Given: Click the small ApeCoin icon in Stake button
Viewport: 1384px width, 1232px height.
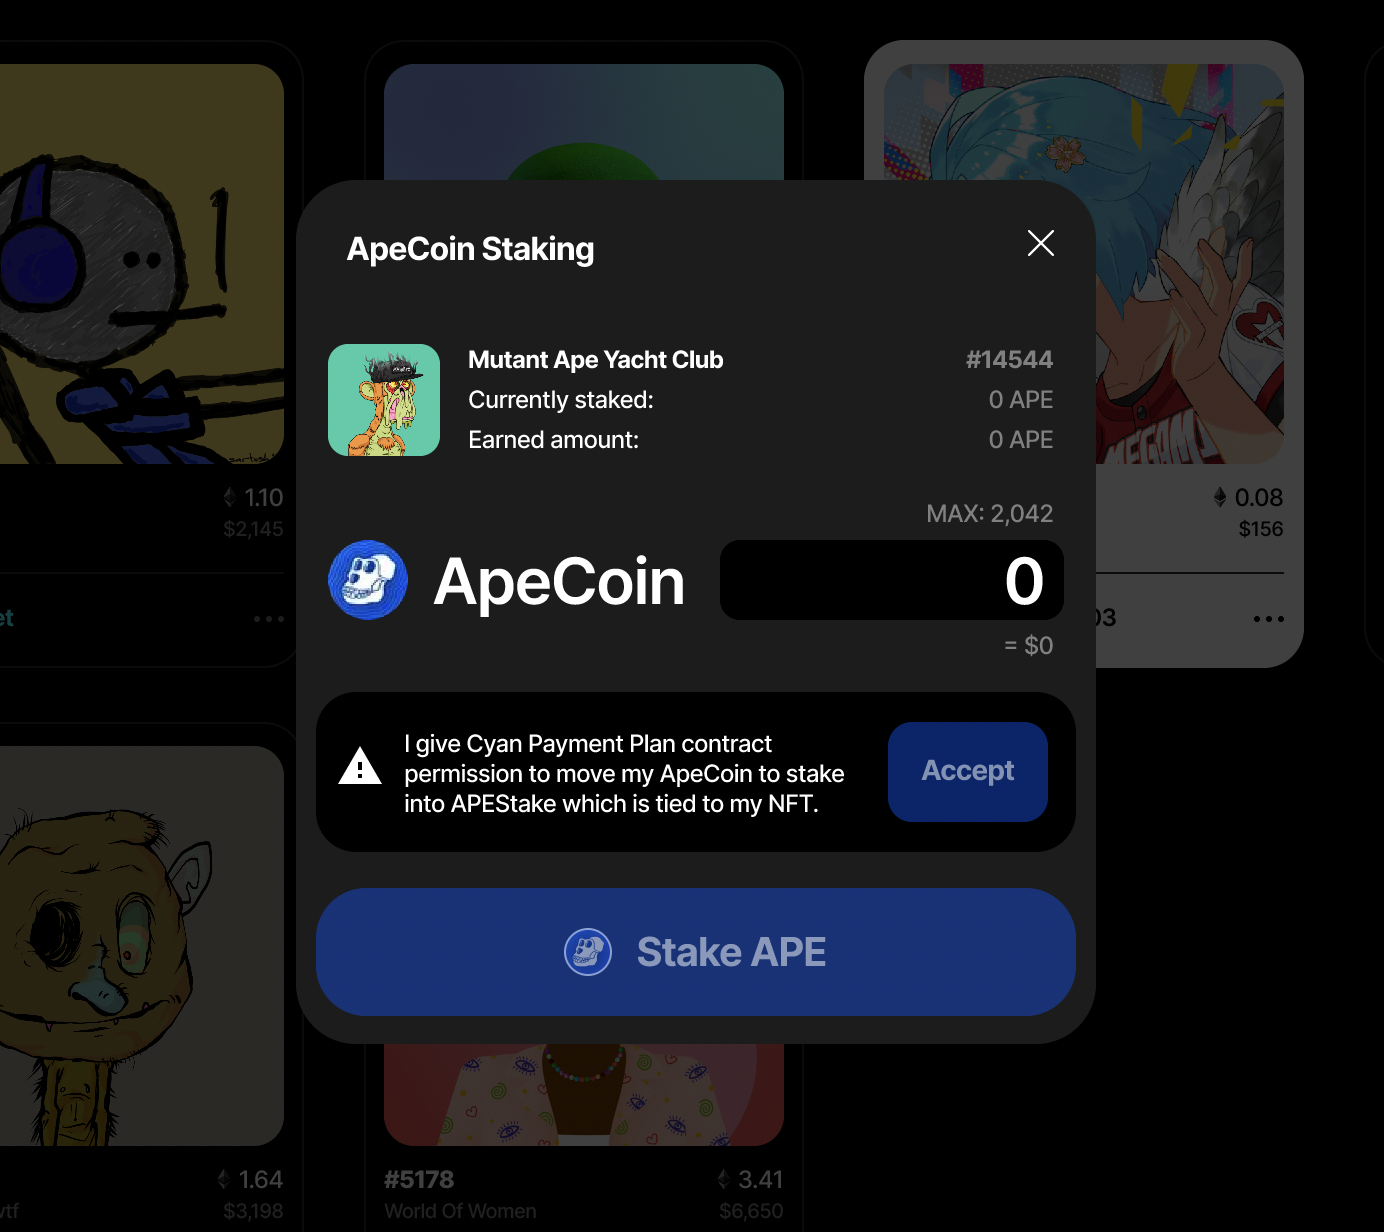Looking at the screenshot, I should tap(588, 952).
